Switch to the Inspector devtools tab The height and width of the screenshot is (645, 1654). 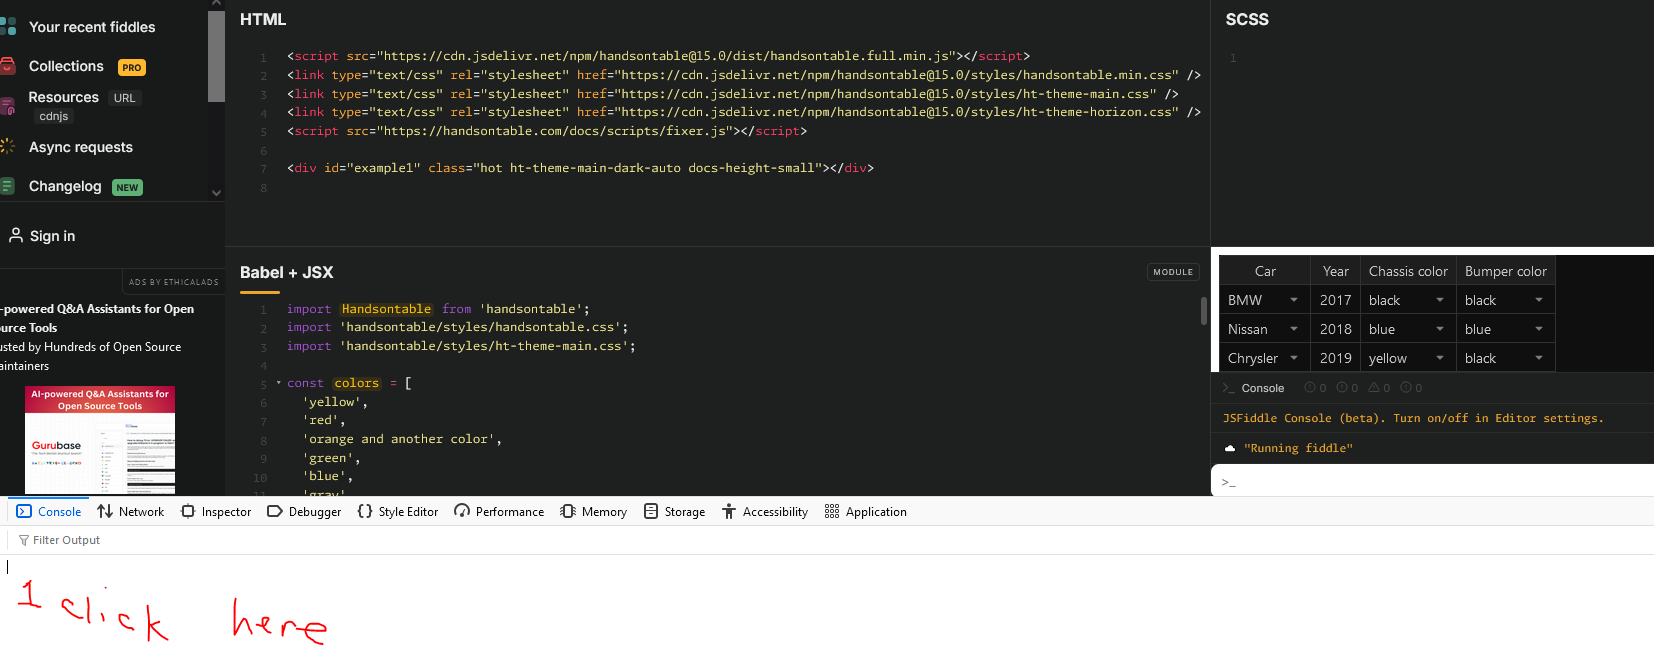click(216, 511)
